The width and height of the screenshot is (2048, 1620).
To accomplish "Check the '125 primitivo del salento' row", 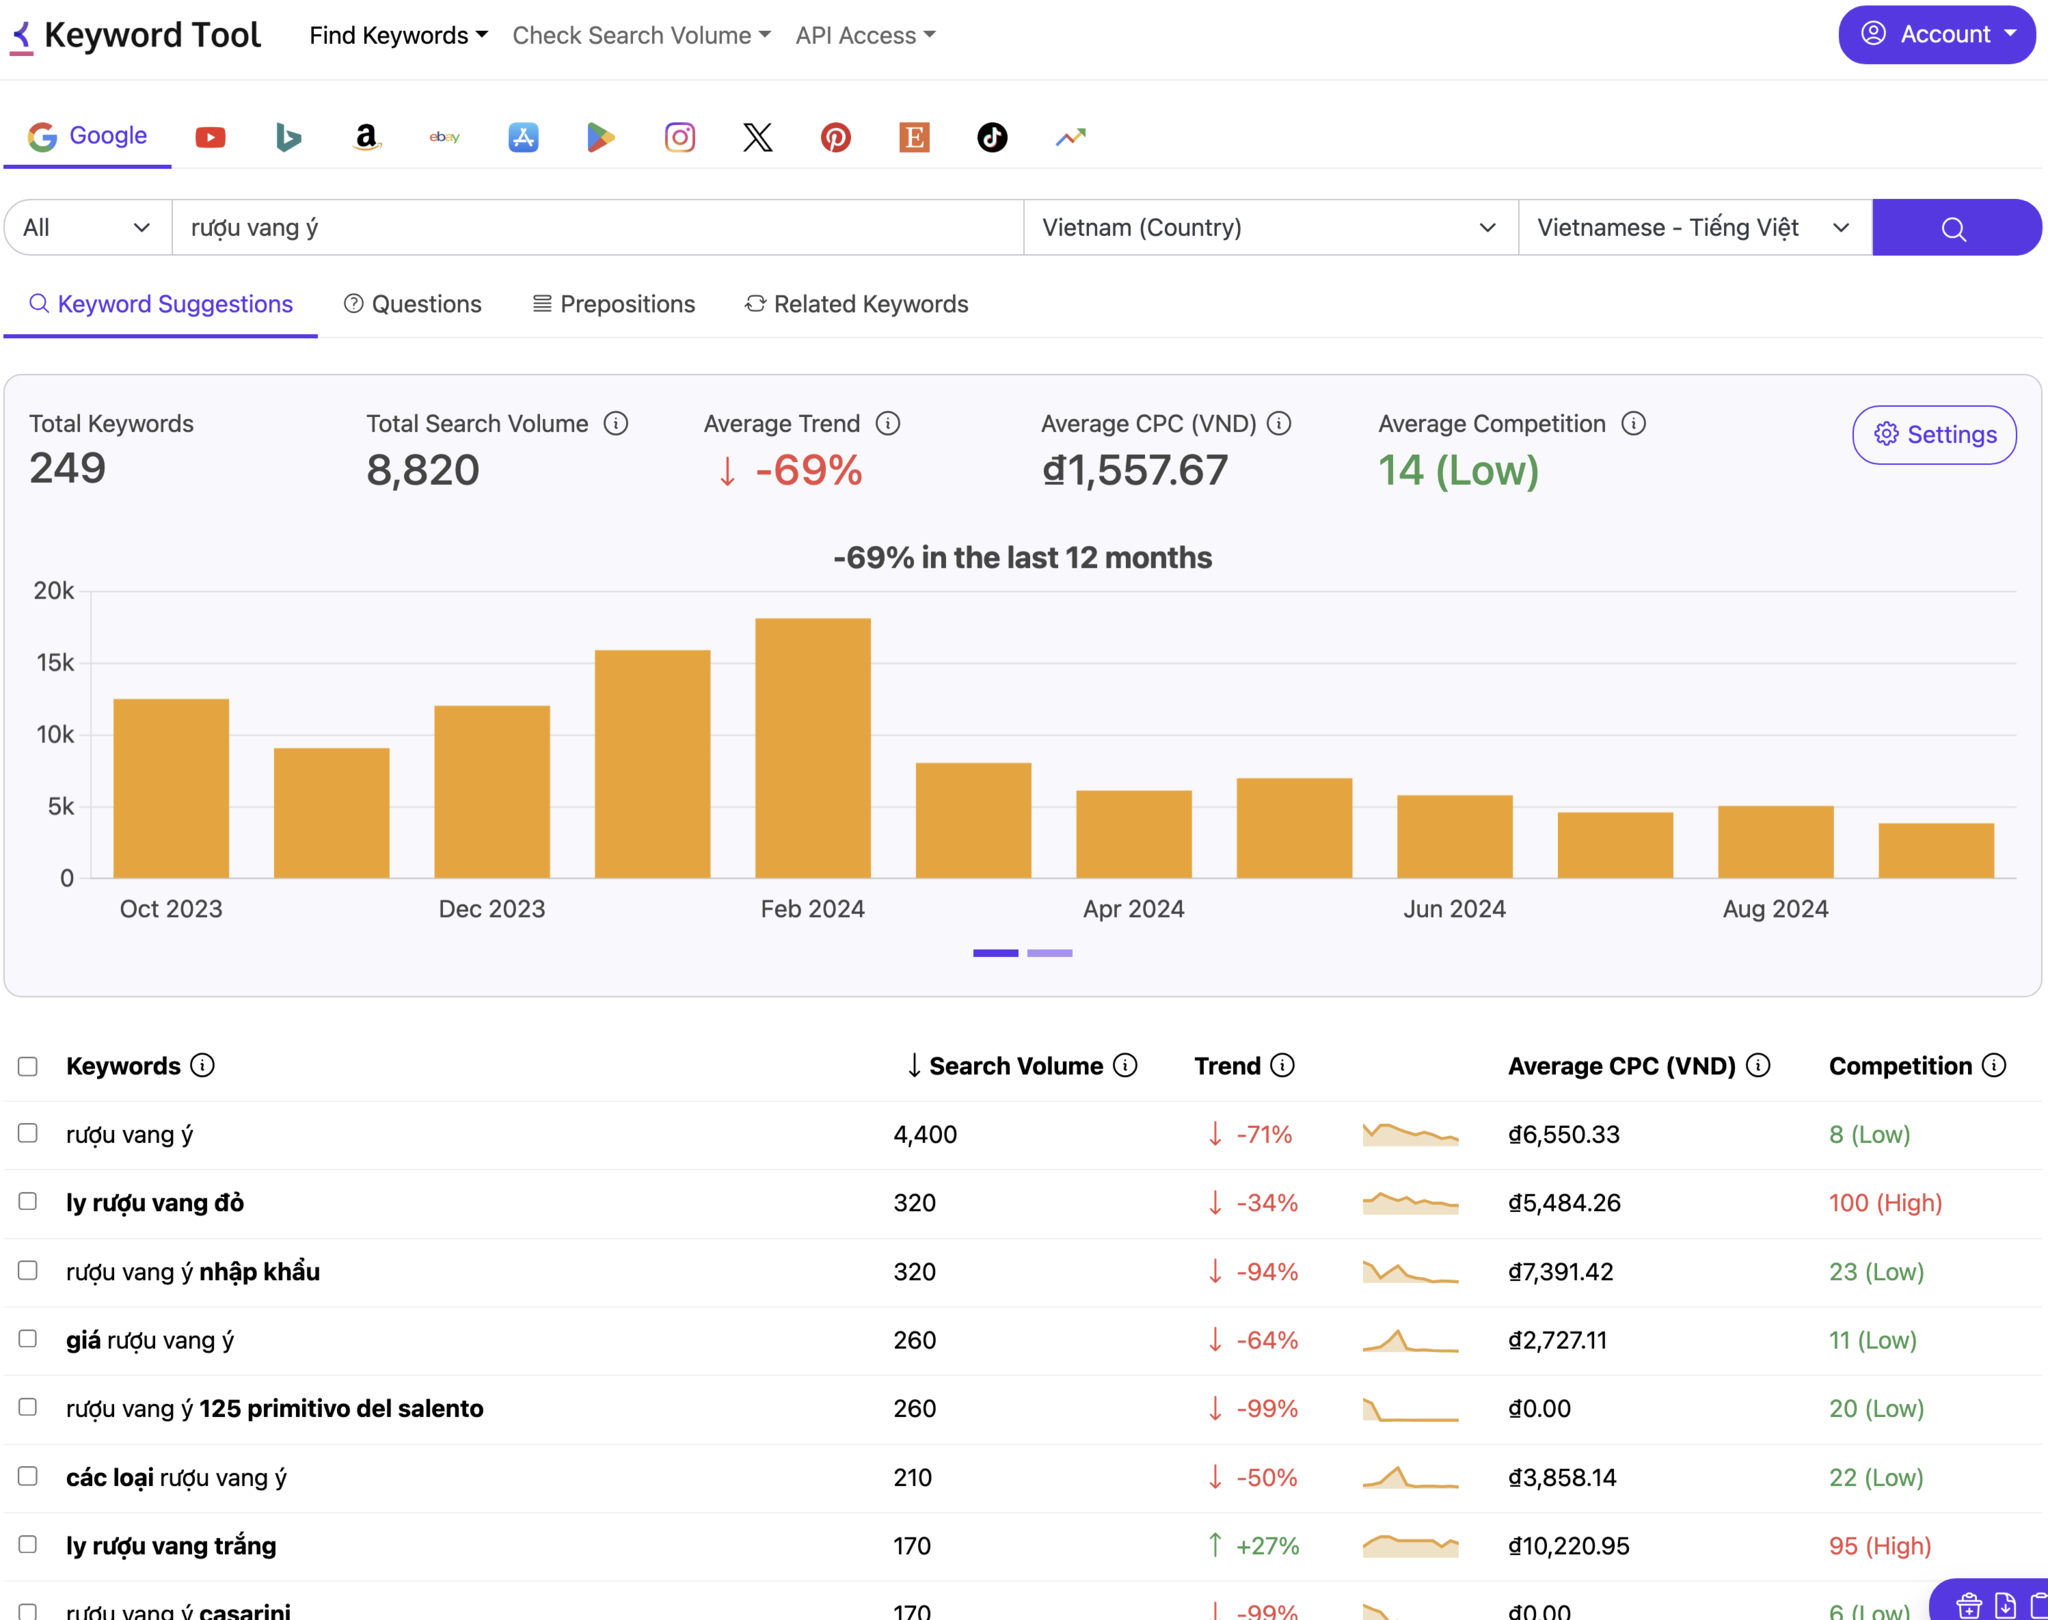I will [28, 1408].
